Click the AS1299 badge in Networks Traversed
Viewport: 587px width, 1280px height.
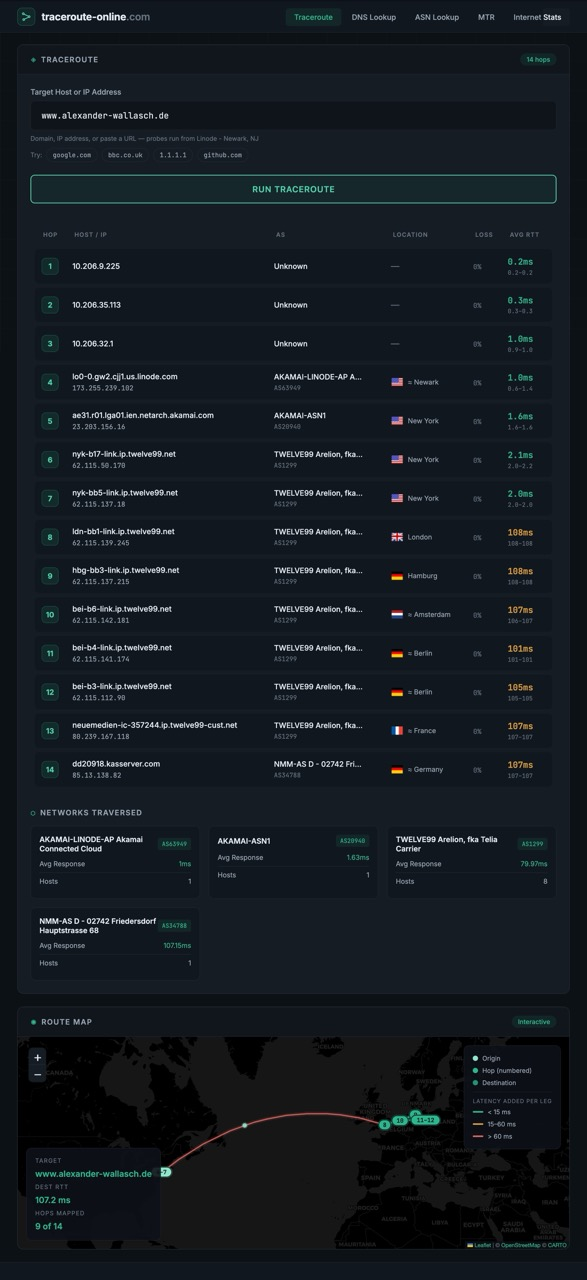click(x=533, y=843)
